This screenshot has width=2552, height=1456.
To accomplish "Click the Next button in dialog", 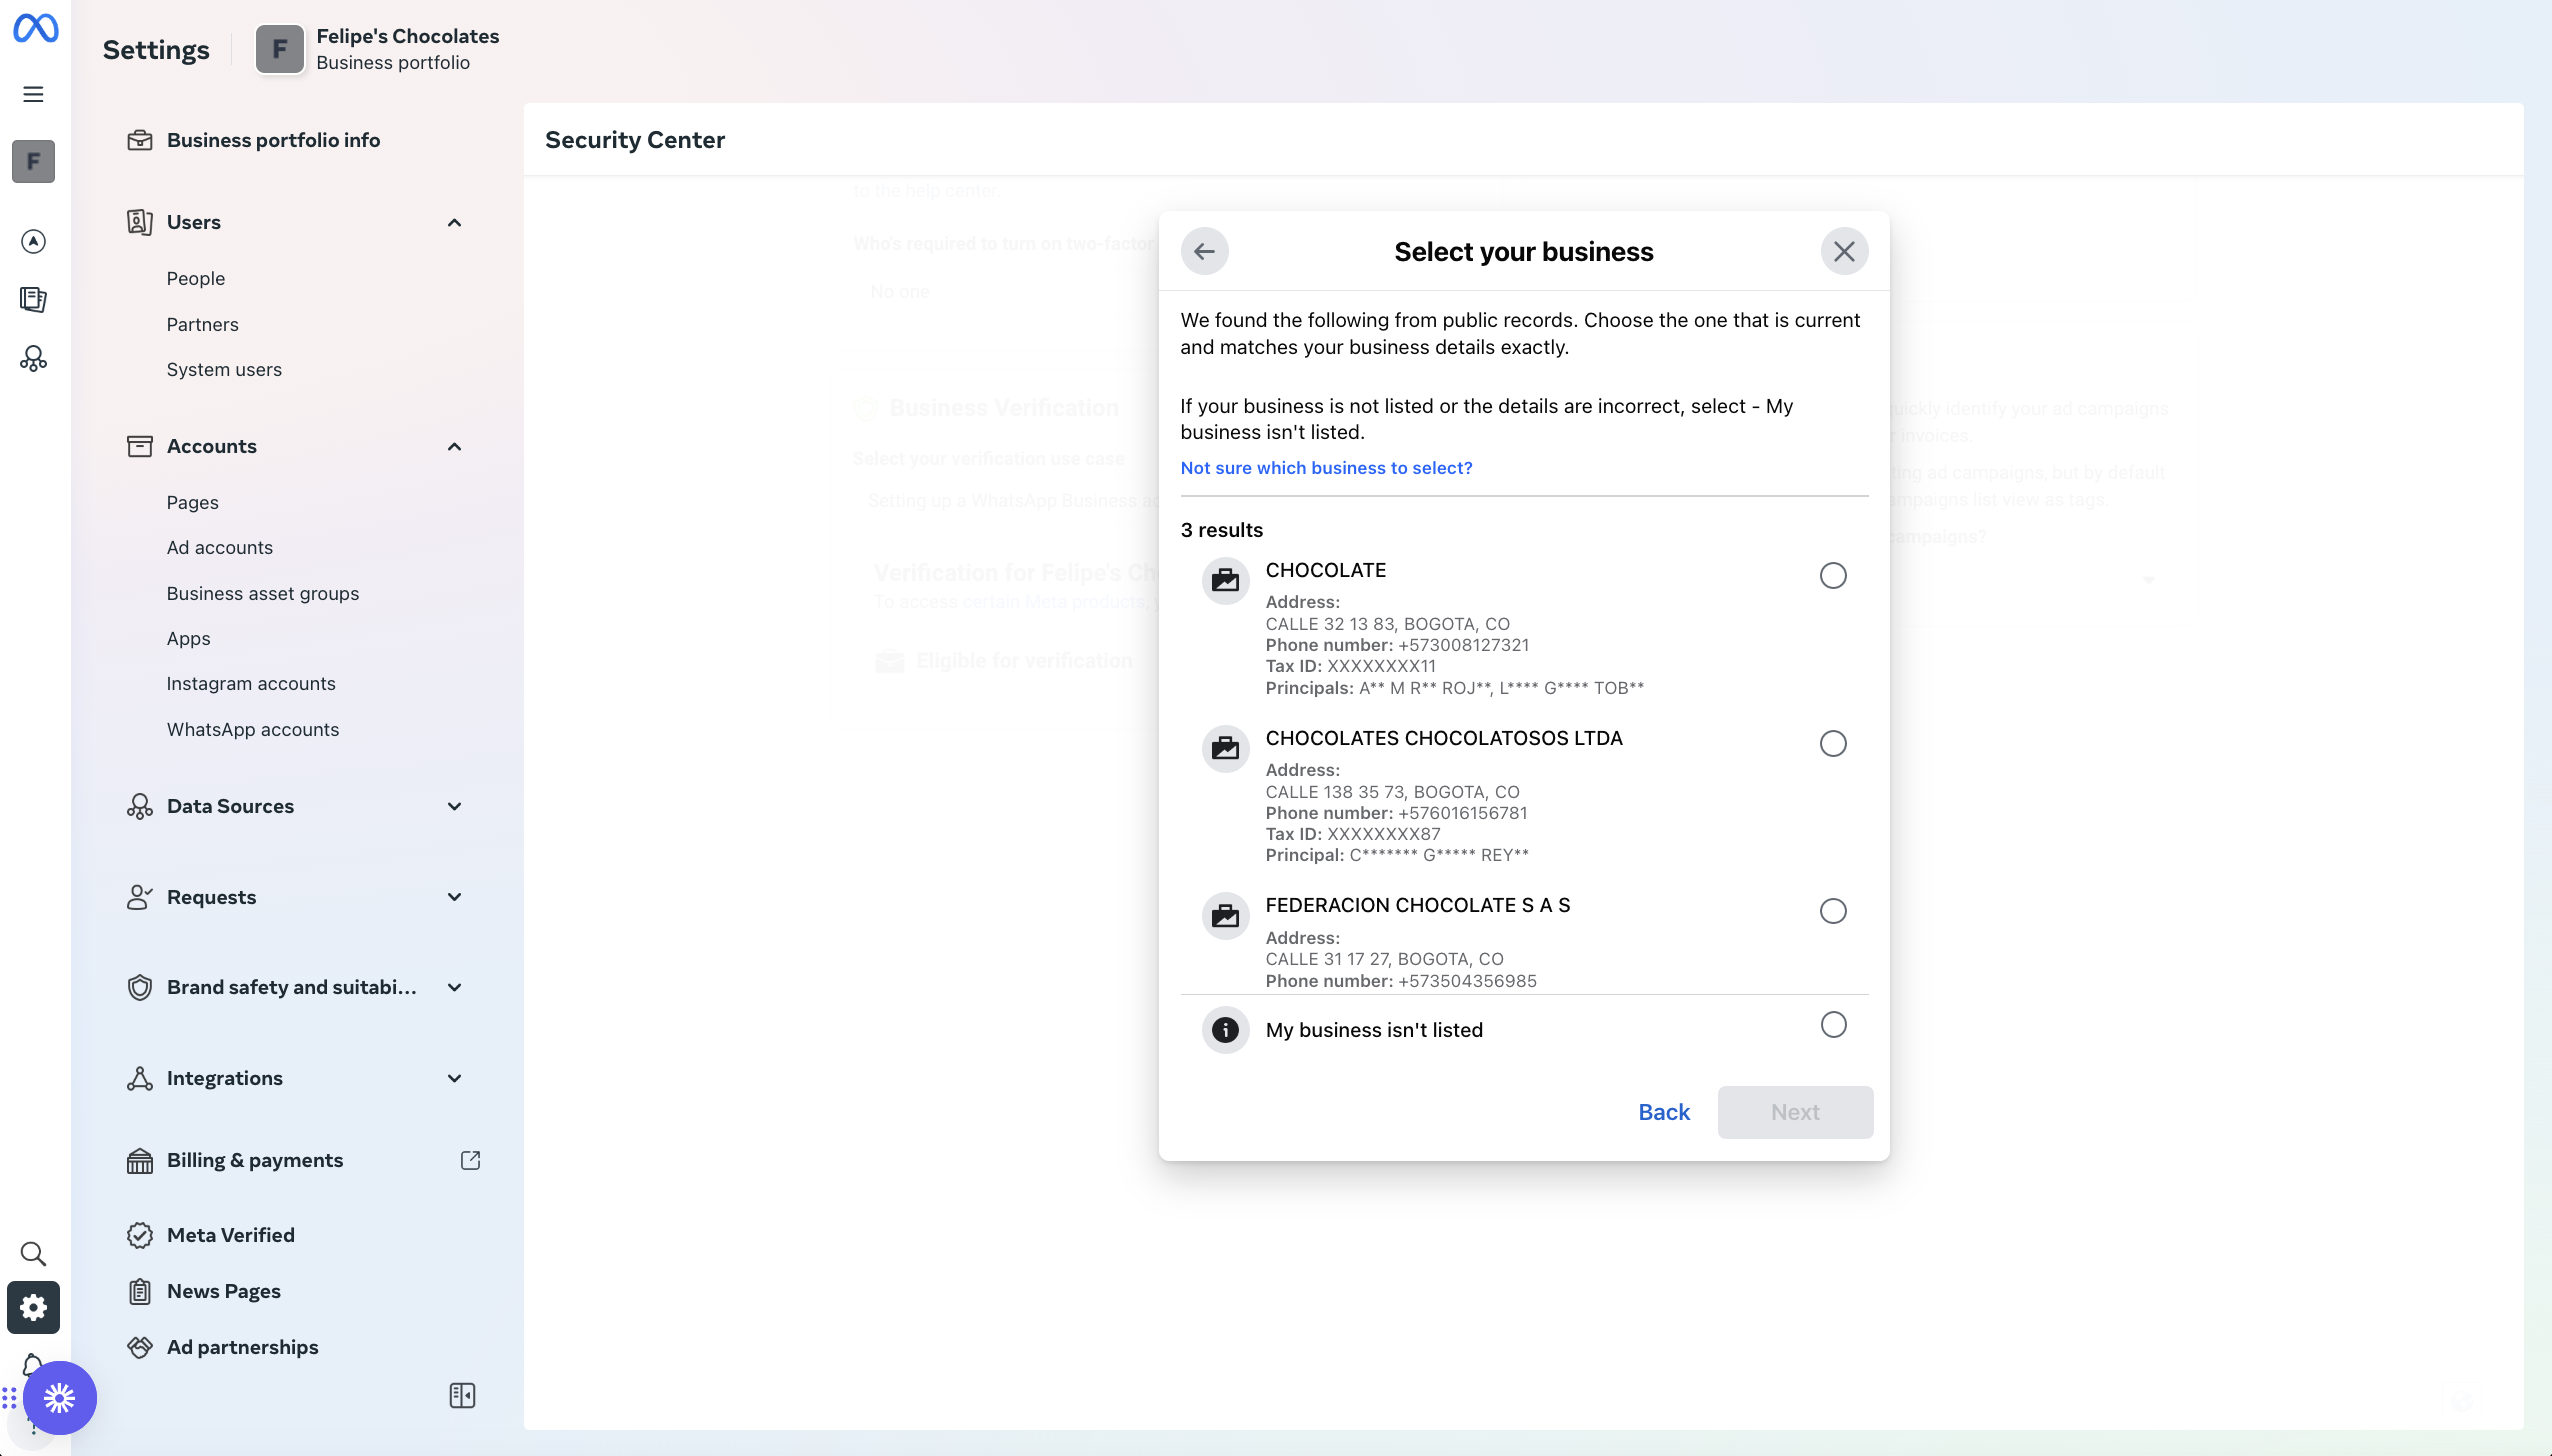I will click(x=1795, y=1112).
